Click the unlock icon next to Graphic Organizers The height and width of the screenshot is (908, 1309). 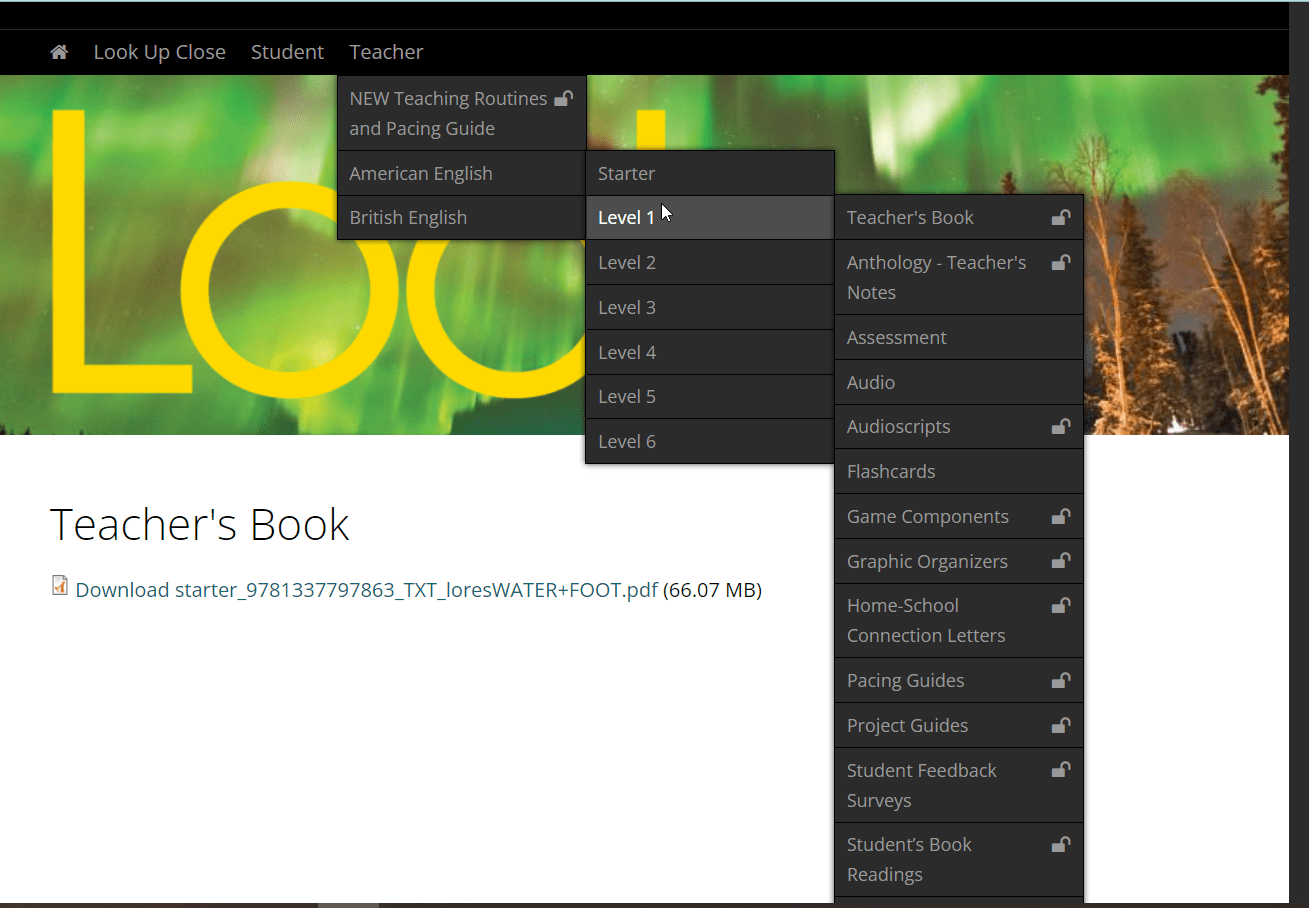coord(1060,561)
